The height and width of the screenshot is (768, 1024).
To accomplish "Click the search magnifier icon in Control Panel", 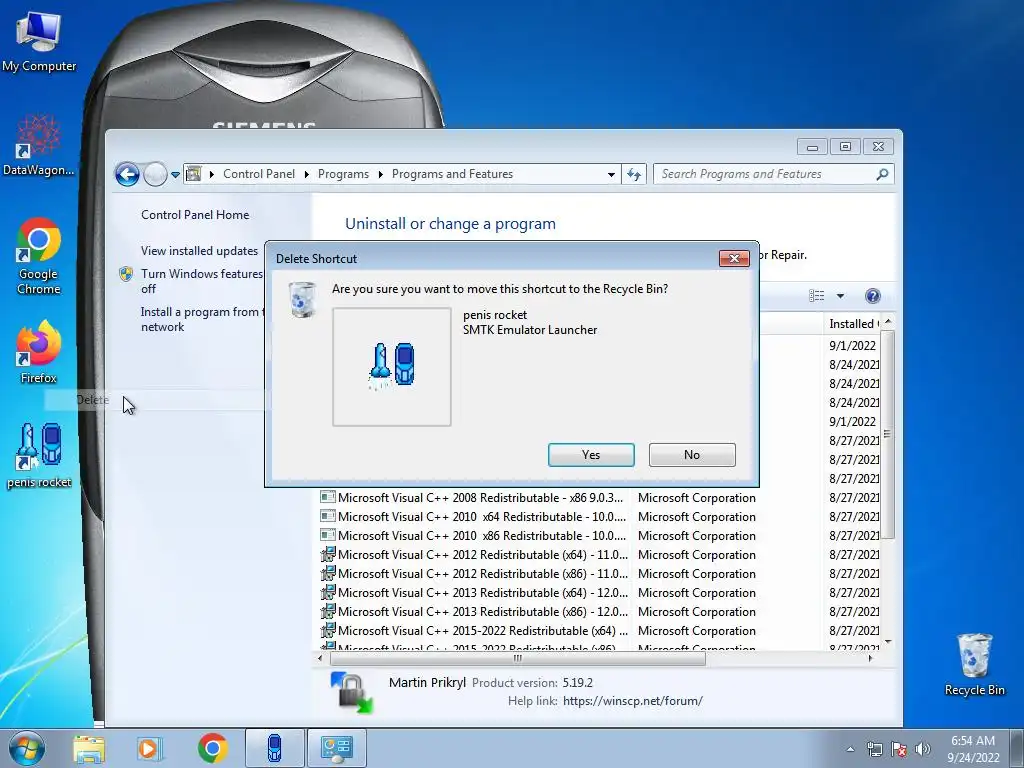I will pos(882,174).
